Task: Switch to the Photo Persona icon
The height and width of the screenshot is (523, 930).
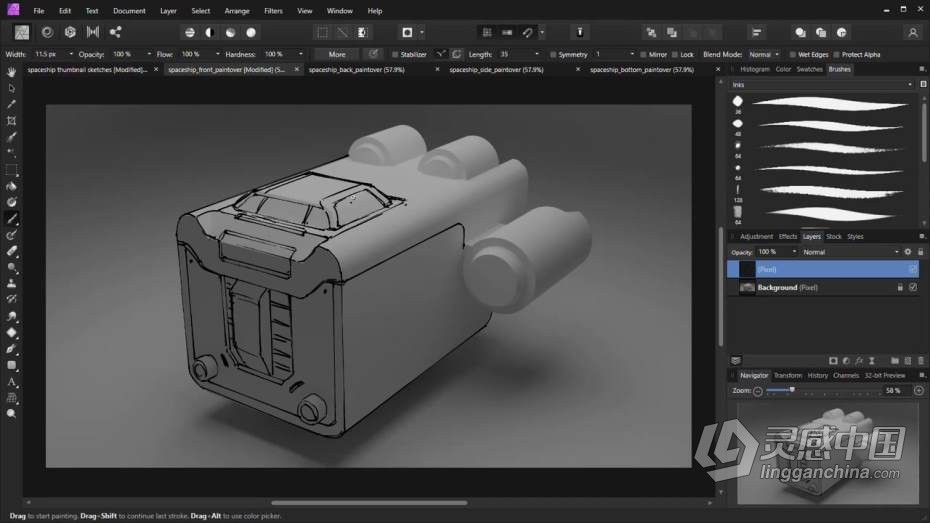Action: [22, 32]
